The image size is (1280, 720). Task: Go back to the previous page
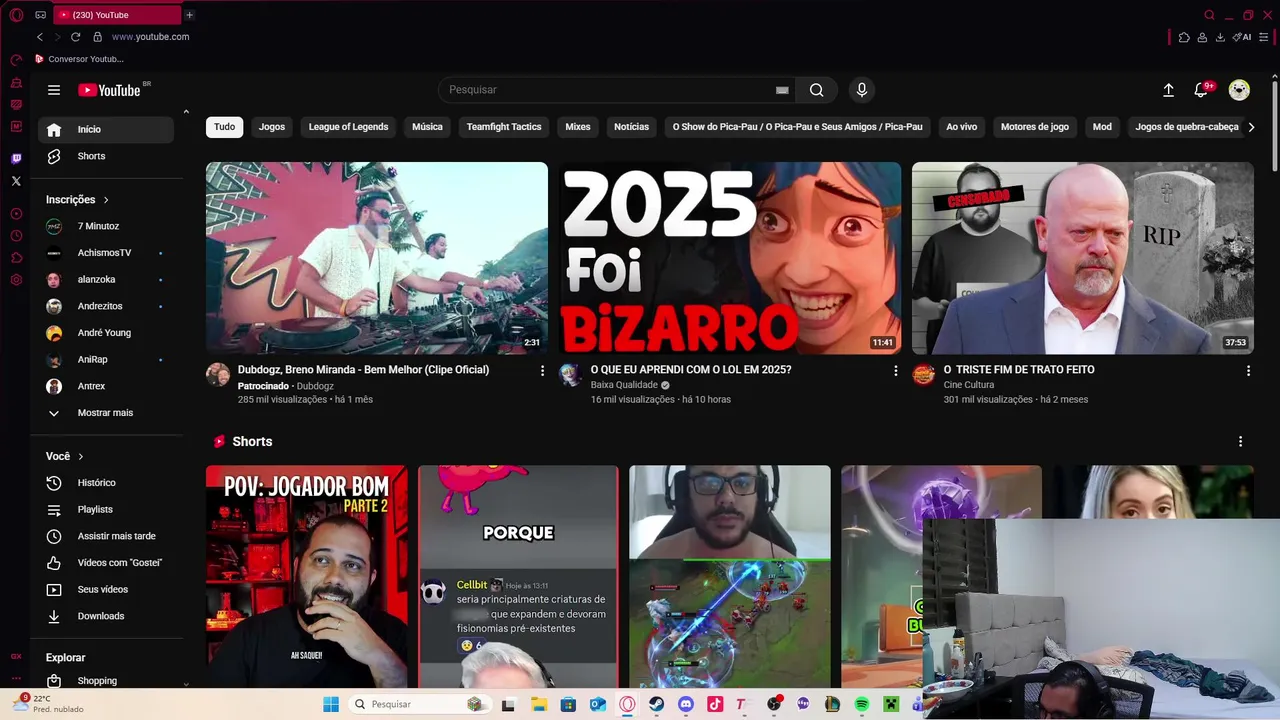click(40, 37)
